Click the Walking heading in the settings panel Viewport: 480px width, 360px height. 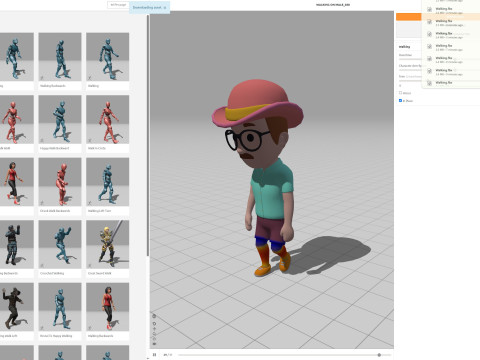coord(404,47)
